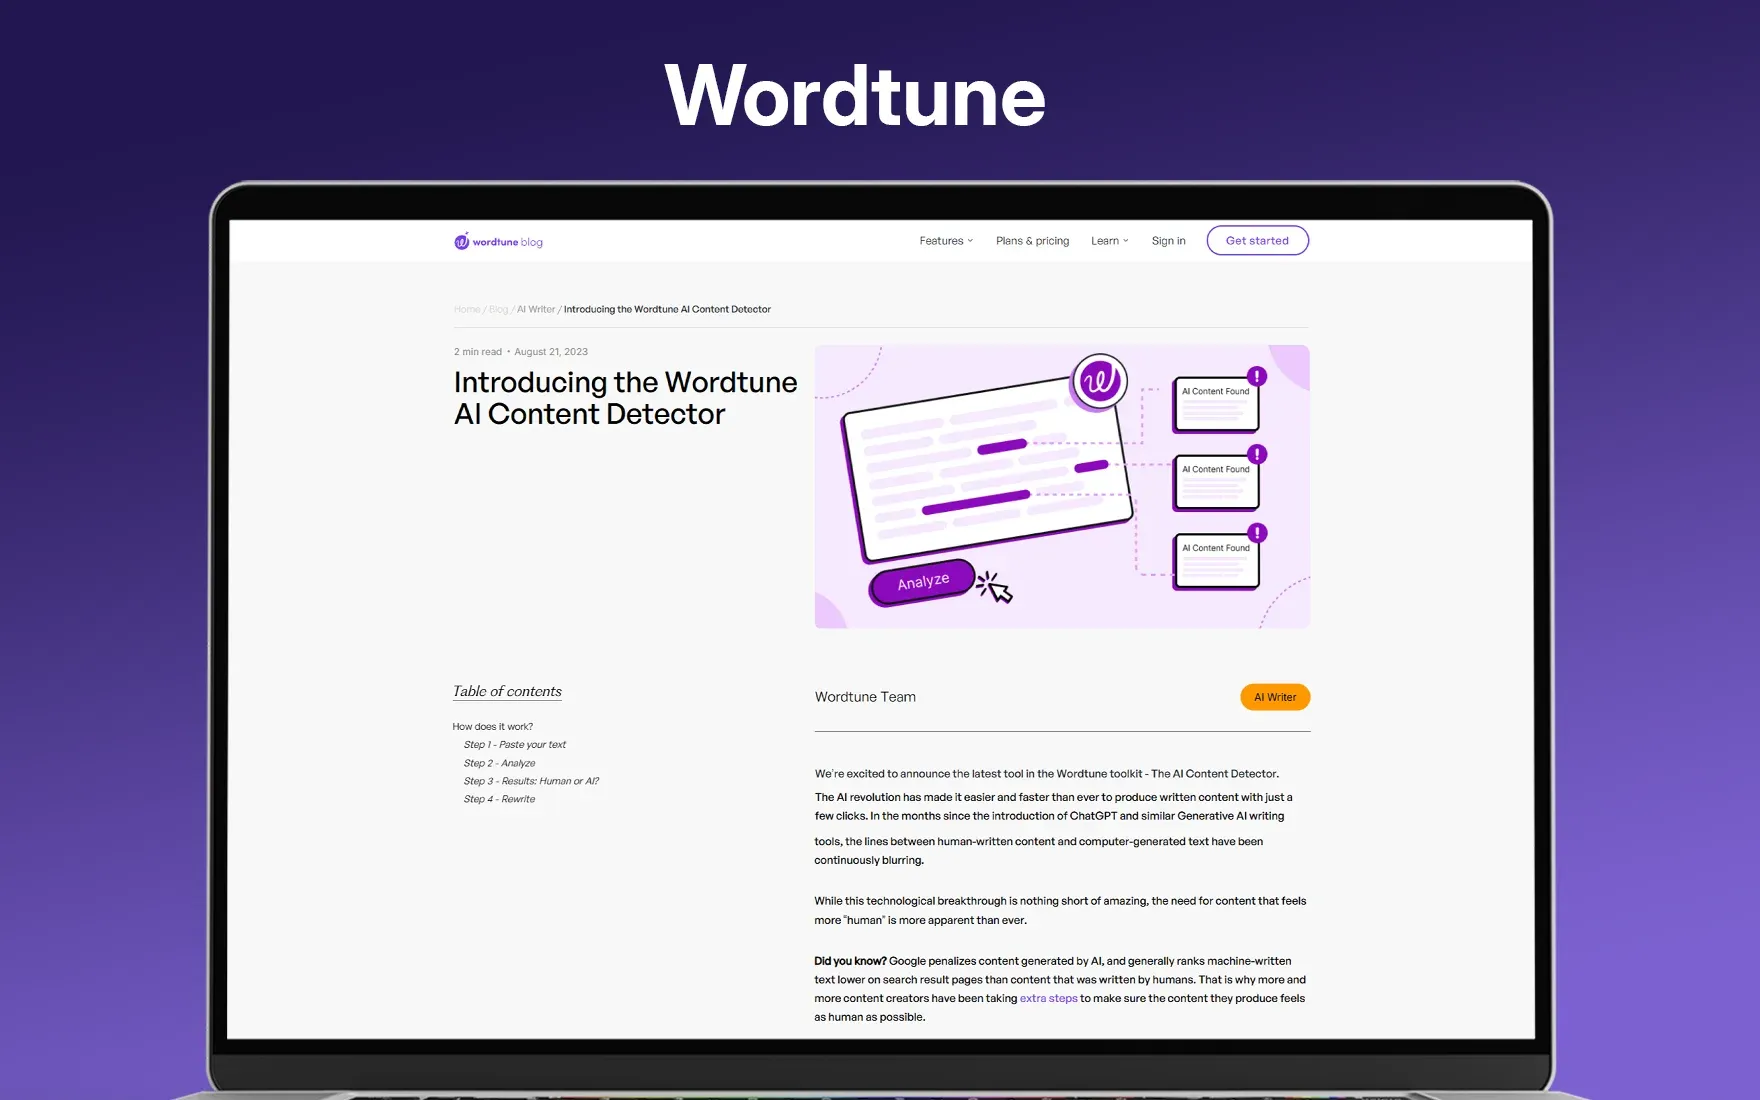Click the Sign in link

click(1168, 241)
